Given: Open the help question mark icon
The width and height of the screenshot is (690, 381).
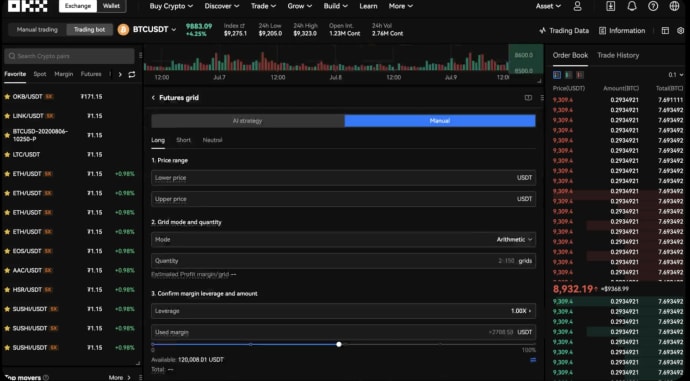Looking at the screenshot, I should [653, 6].
